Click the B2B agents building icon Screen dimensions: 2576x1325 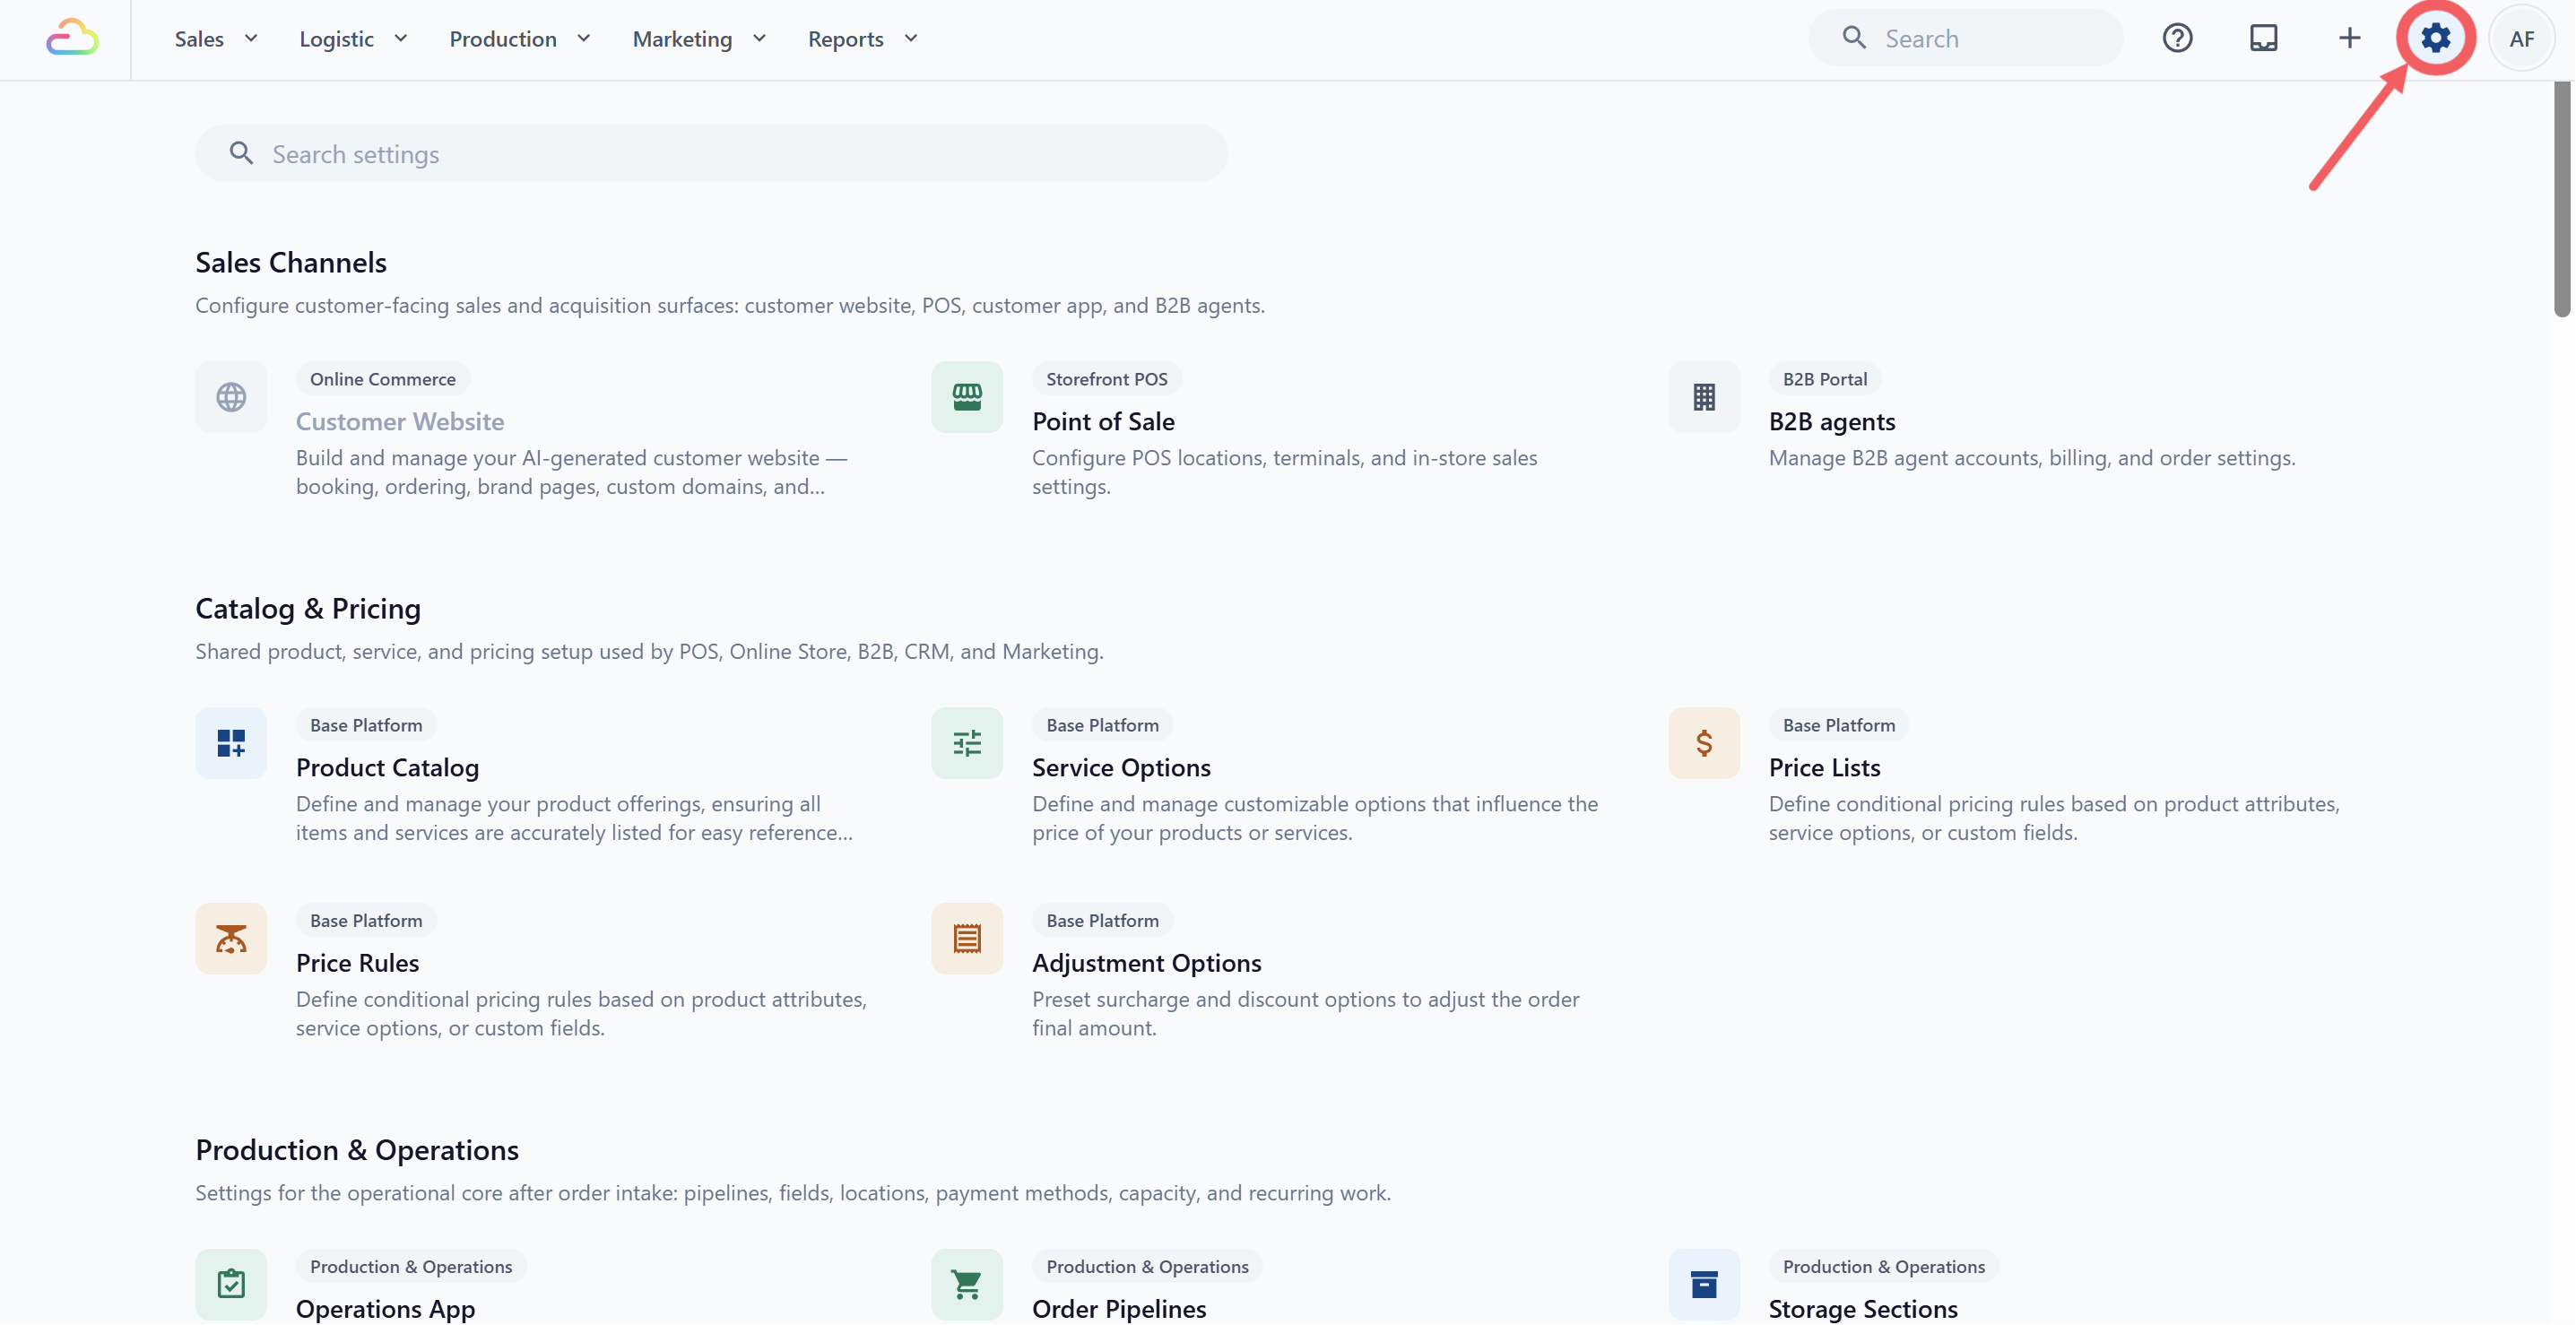(x=1704, y=397)
